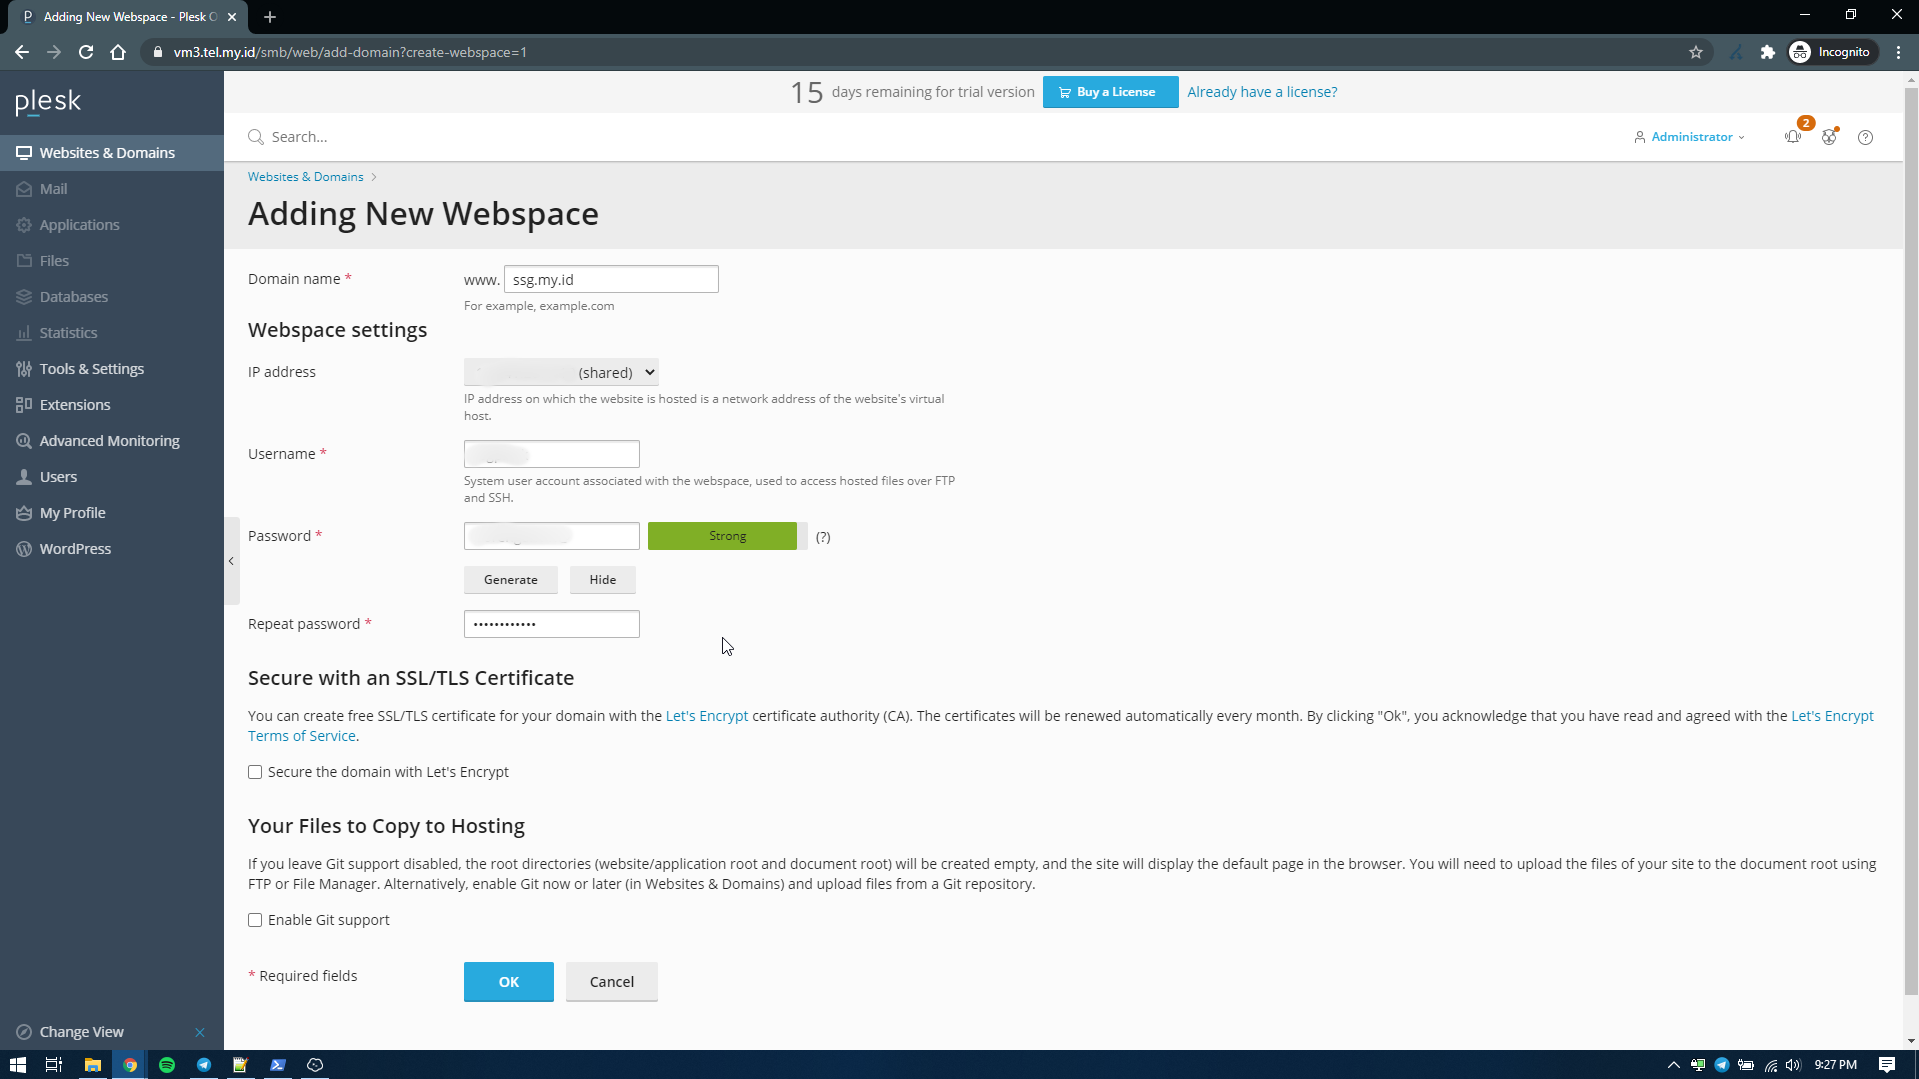This screenshot has width=1919, height=1079.
Task: Click into the Username field
Action: point(552,454)
